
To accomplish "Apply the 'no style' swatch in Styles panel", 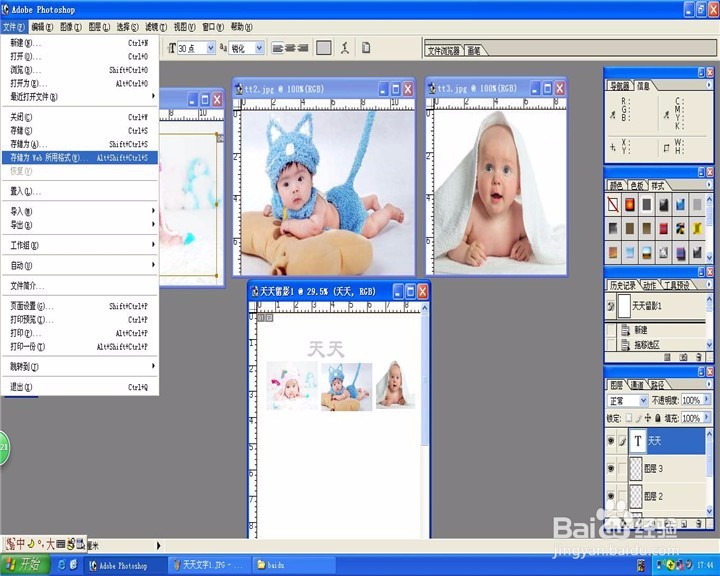I will click(x=613, y=204).
